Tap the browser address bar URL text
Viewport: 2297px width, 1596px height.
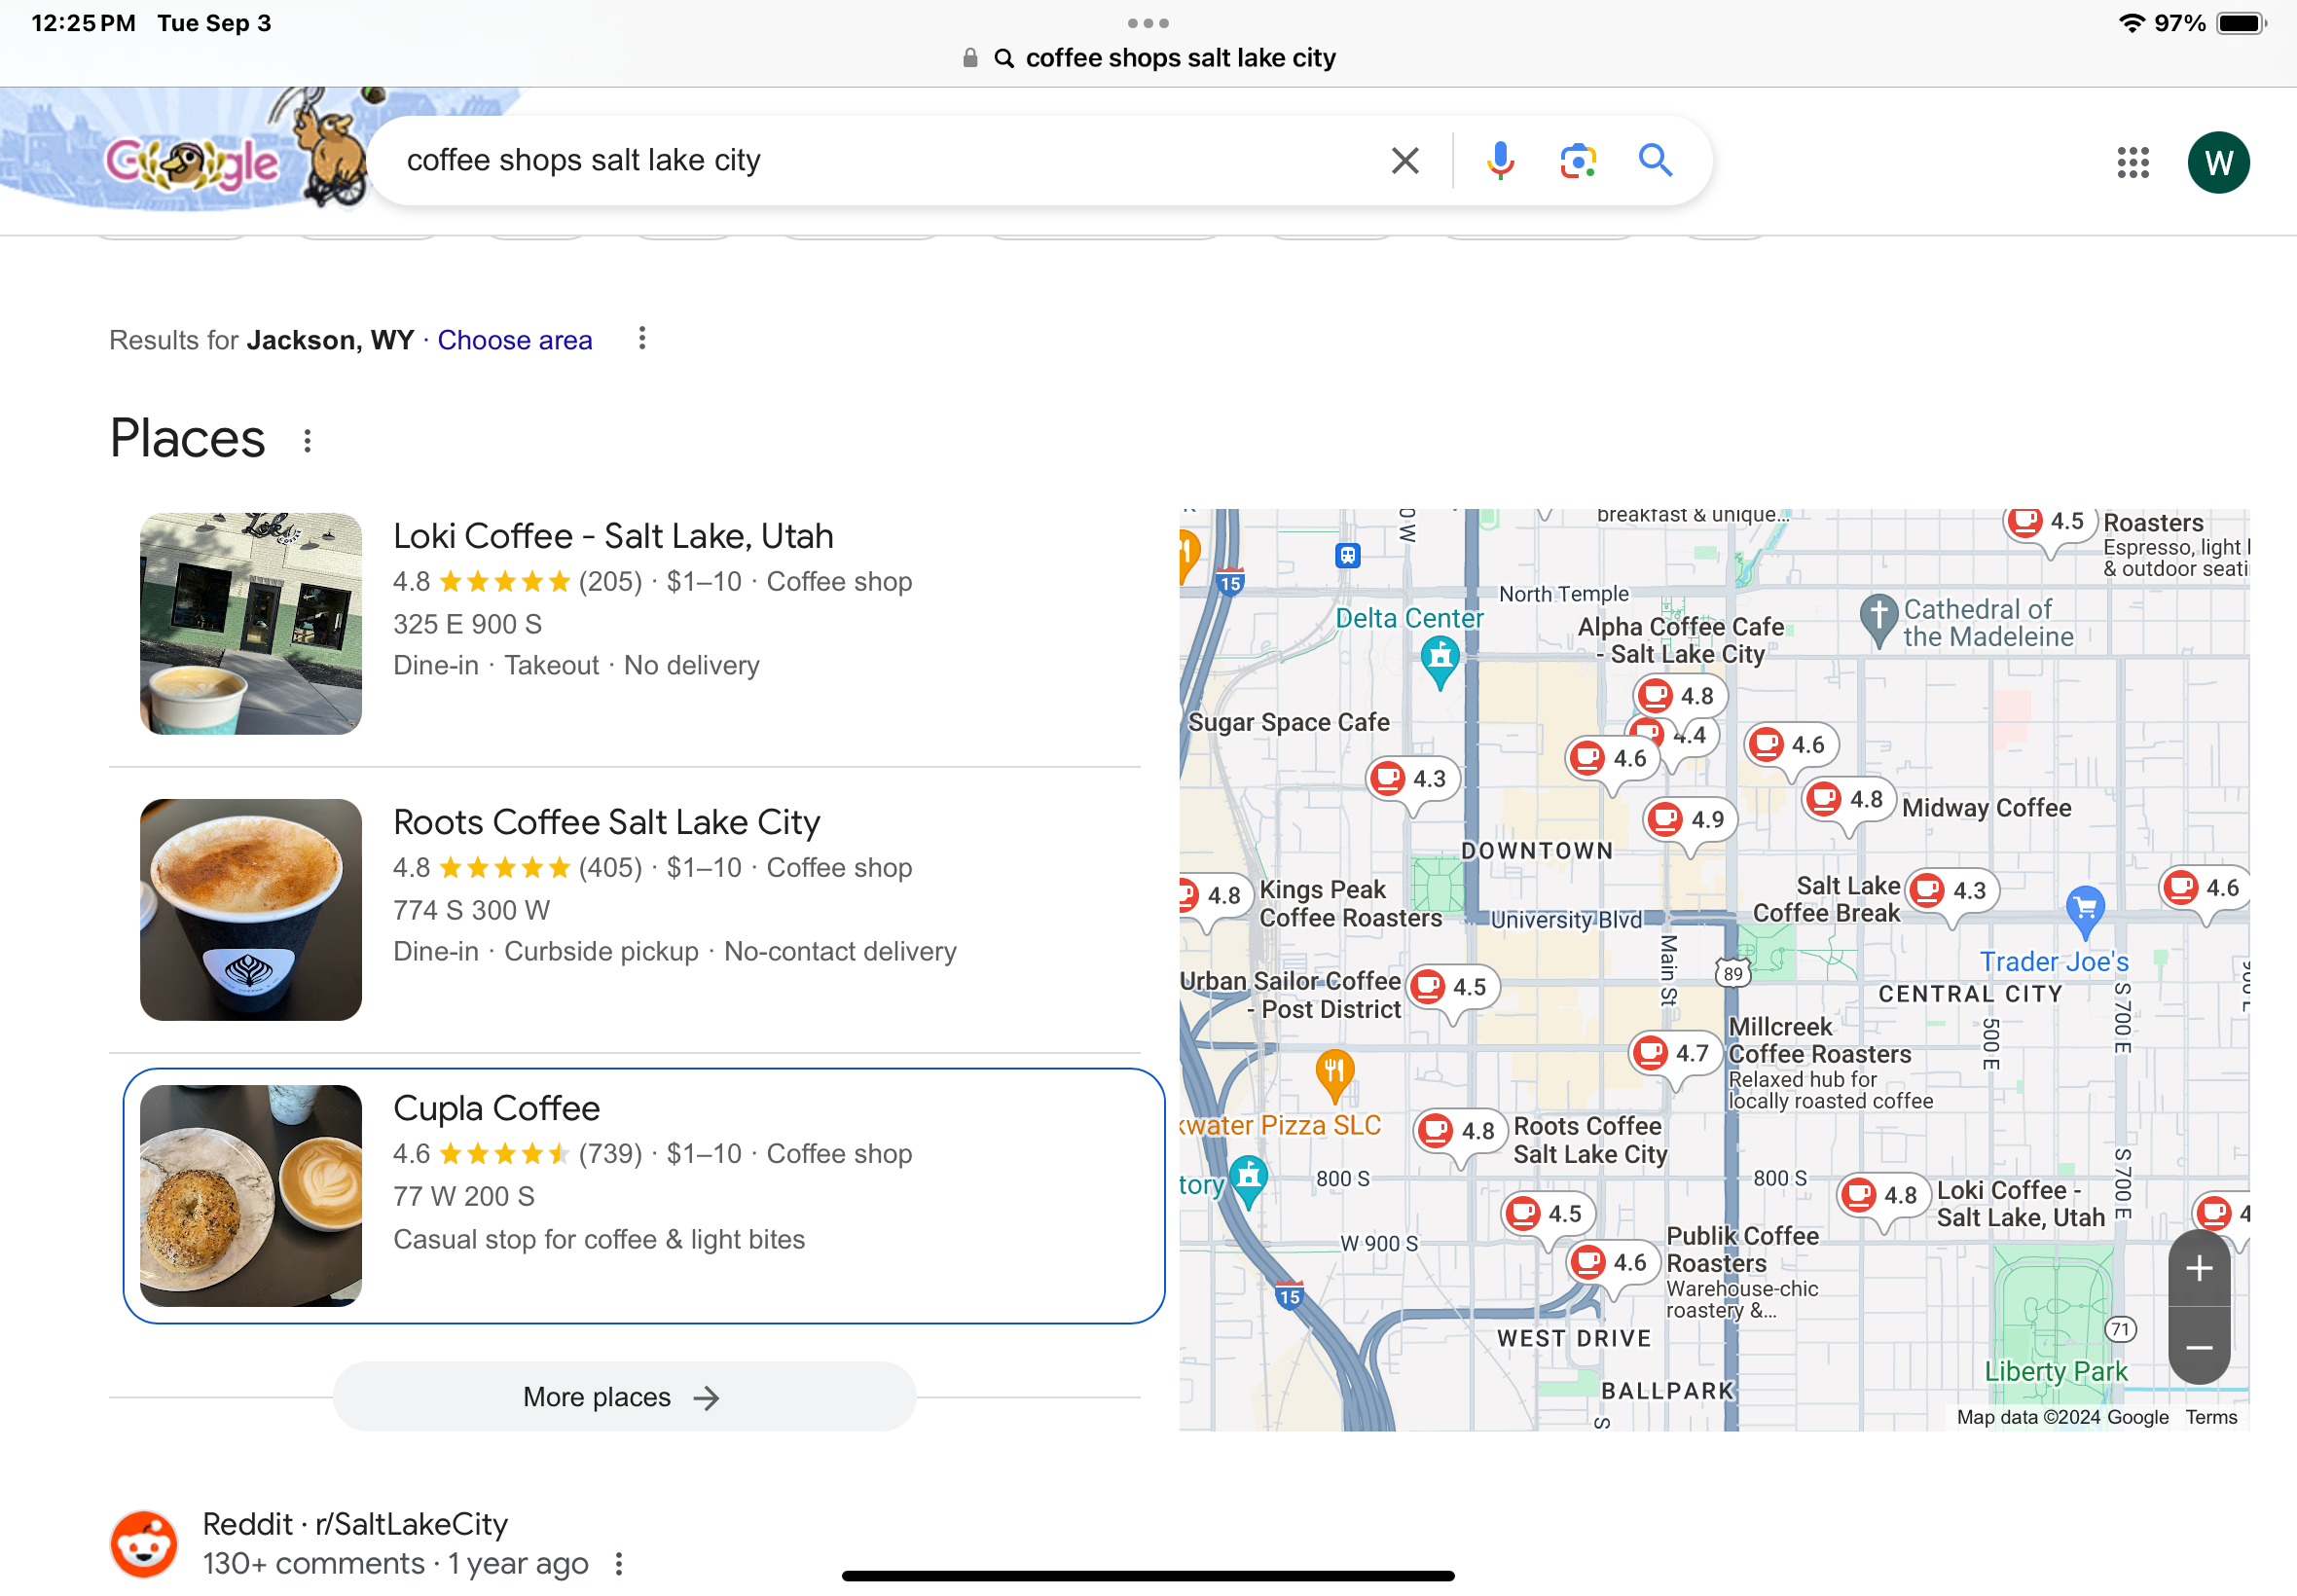[1180, 58]
